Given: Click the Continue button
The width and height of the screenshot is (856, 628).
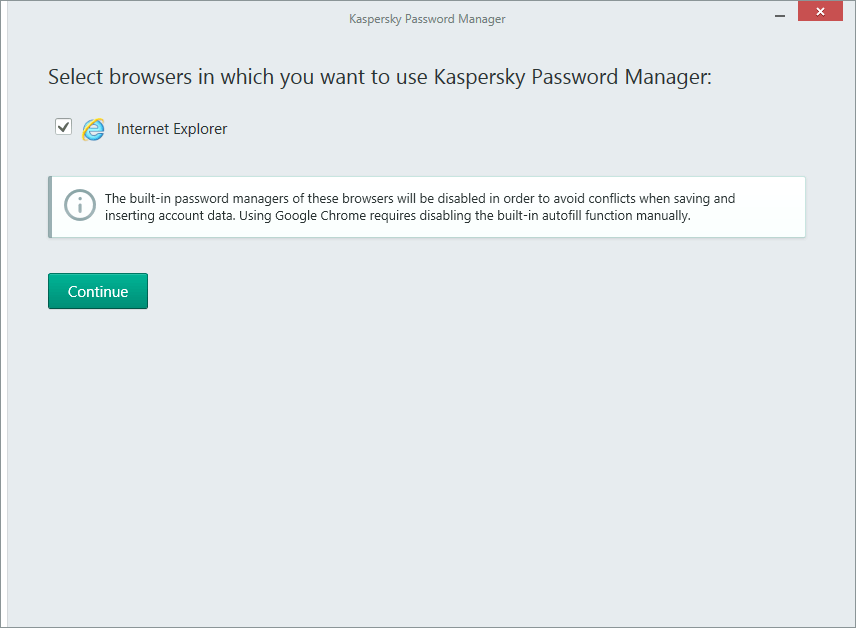Looking at the screenshot, I should 98,291.
